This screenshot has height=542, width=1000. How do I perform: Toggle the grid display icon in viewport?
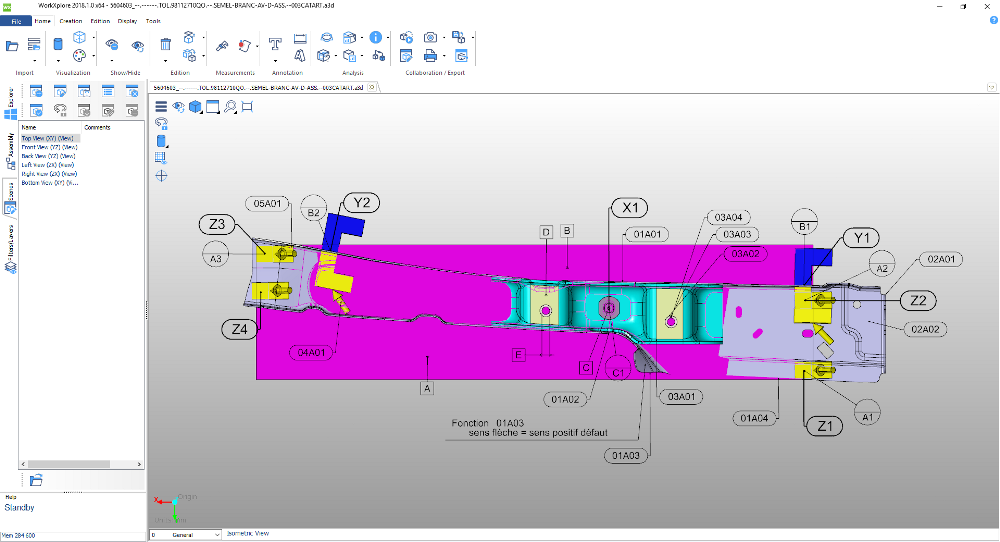tap(161, 157)
